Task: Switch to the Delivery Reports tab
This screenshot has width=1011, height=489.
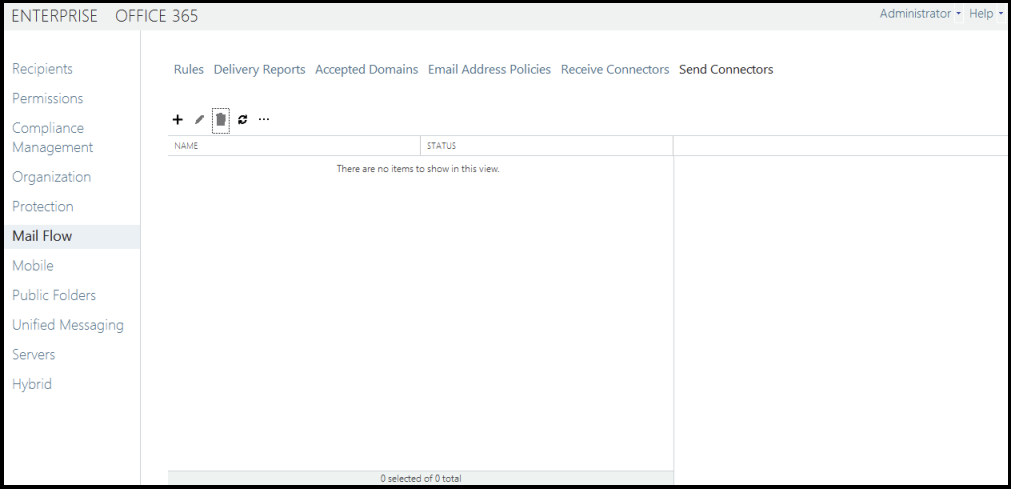Action: [259, 70]
